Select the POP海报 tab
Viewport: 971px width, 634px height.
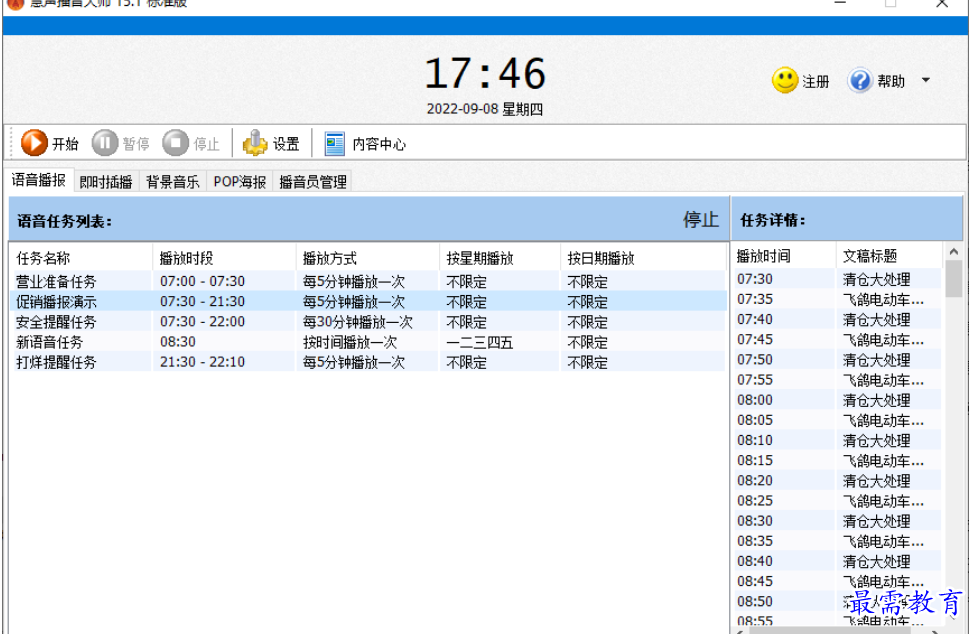[238, 181]
